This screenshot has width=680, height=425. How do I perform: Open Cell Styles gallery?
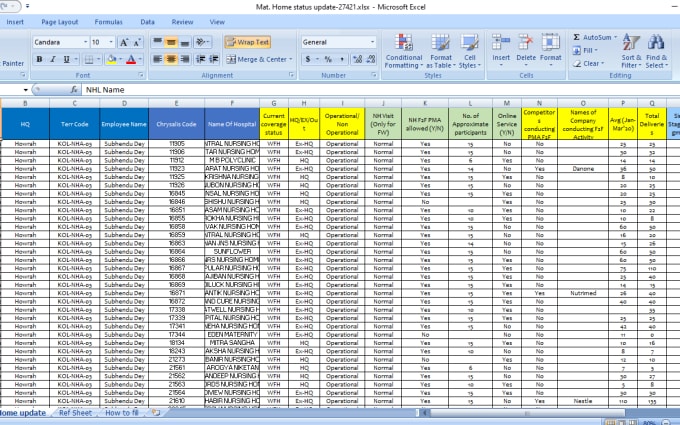(470, 52)
